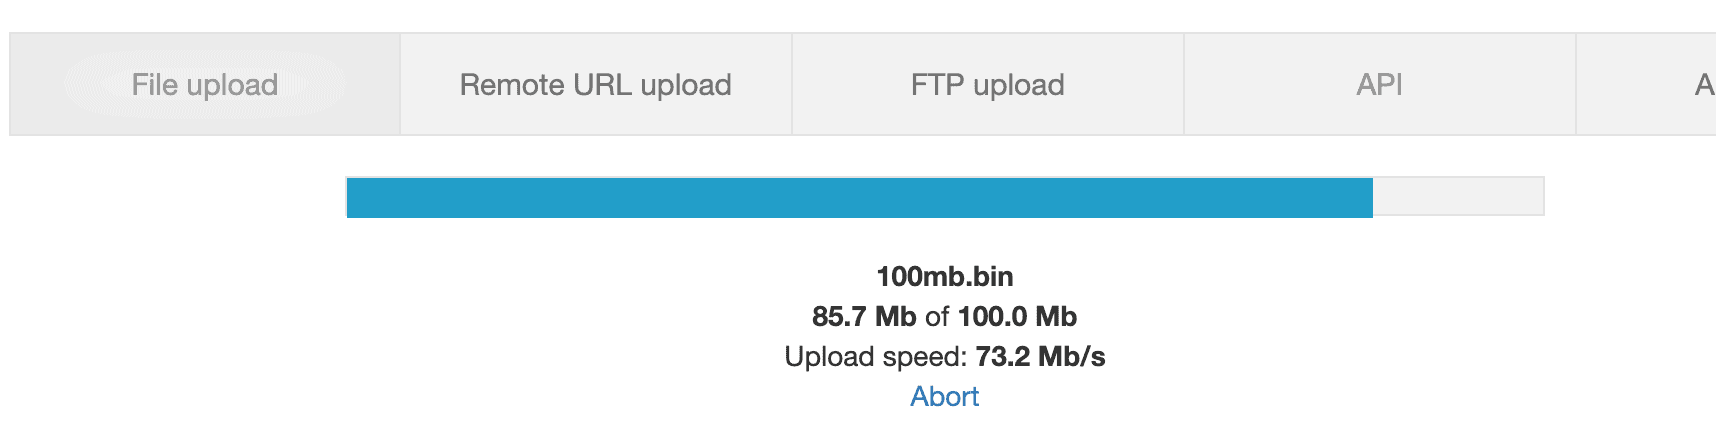Viewport: 1716px width, 438px height.
Task: Click the blue filled part of progress bar
Action: (x=860, y=197)
